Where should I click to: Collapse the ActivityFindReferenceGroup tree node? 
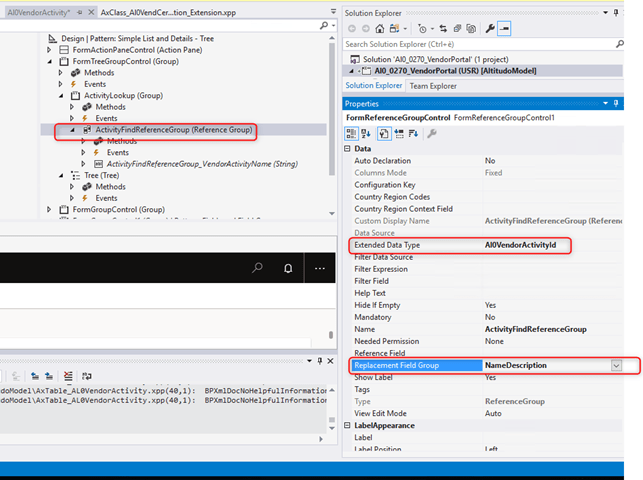72,131
